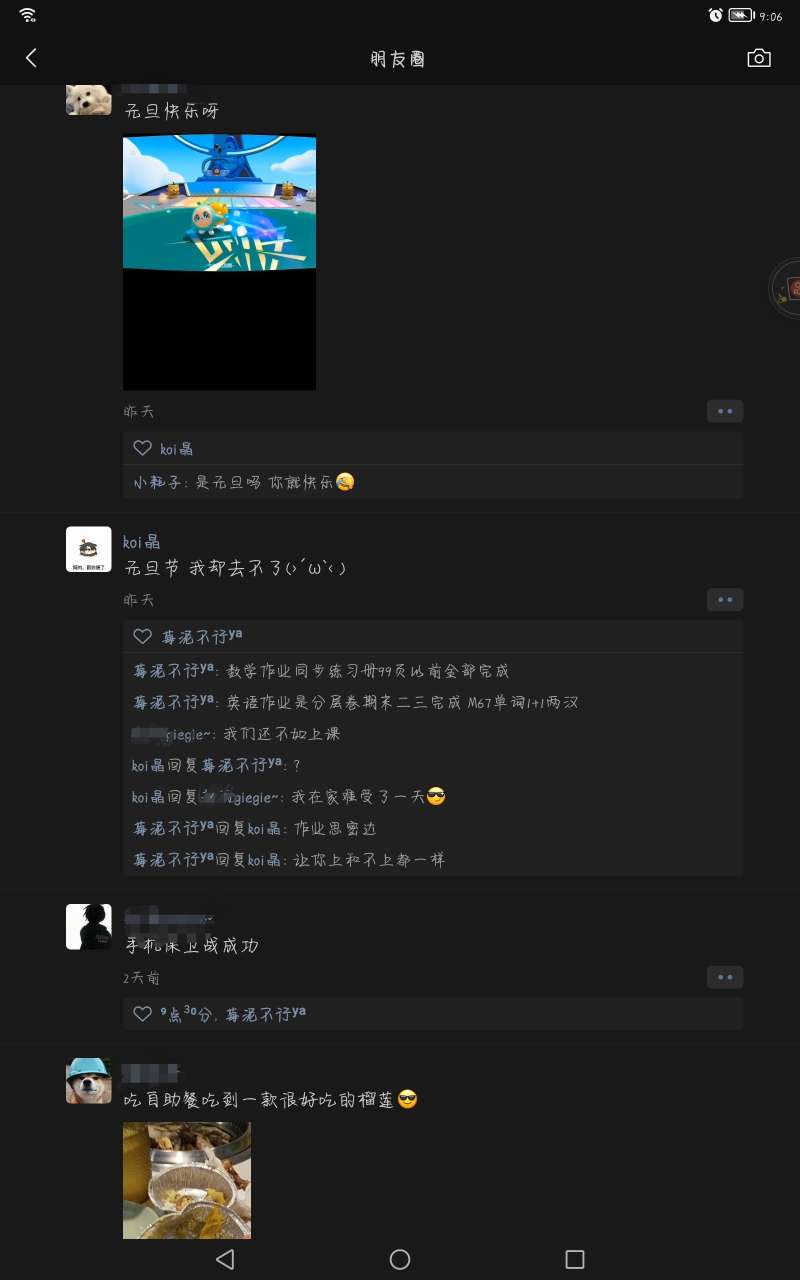Open koi晶's avatar picture
This screenshot has width=800, height=1280.
pyautogui.click(x=88, y=549)
